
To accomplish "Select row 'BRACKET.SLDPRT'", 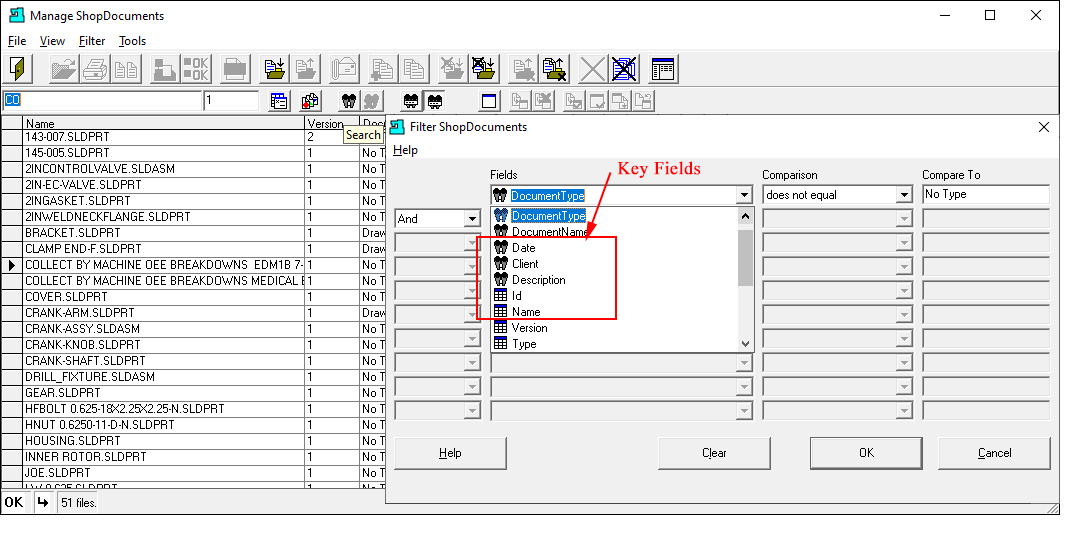I will point(164,233).
